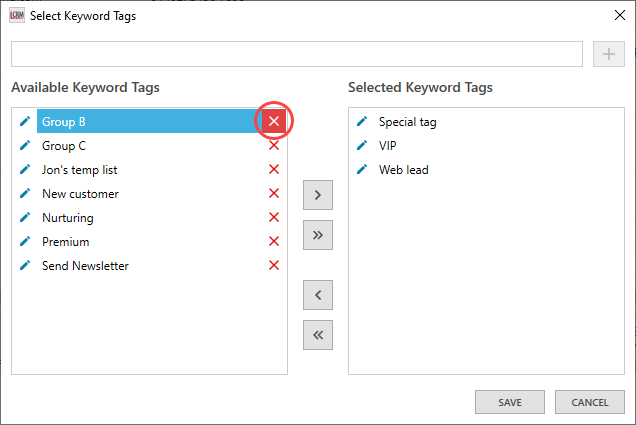Select Send Newsletter in available tags
636x425 pixels.
[85, 266]
